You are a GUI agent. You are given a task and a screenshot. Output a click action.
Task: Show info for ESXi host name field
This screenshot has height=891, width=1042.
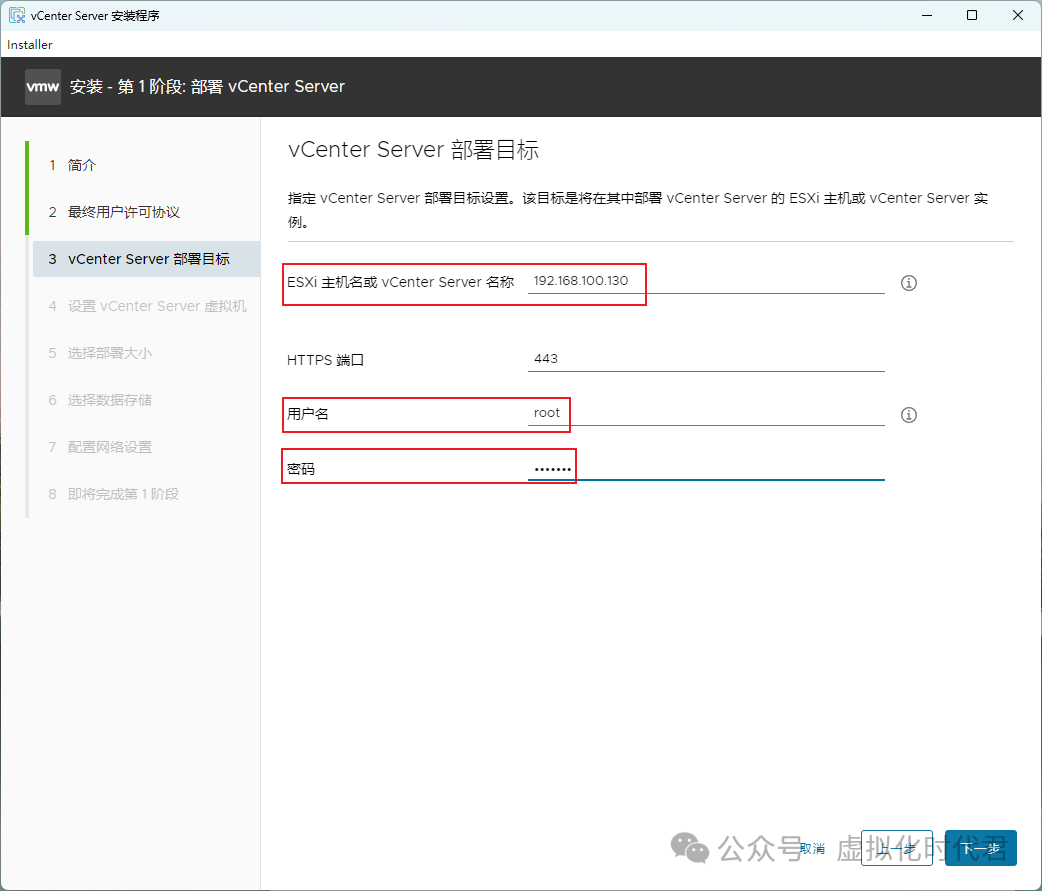(908, 283)
